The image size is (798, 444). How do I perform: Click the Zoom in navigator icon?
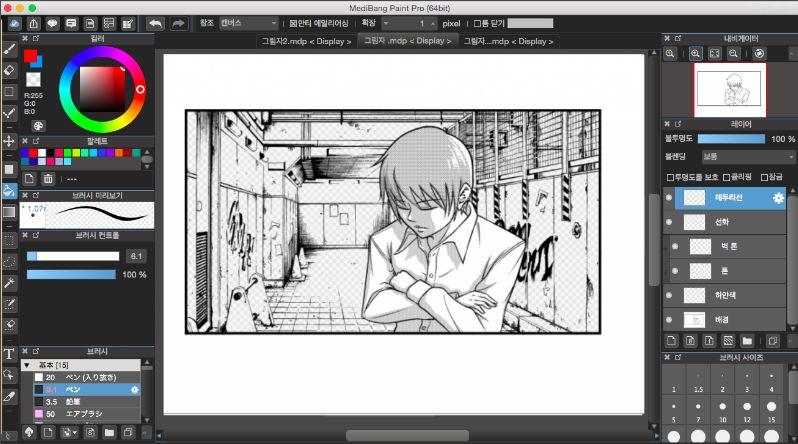[x=695, y=53]
